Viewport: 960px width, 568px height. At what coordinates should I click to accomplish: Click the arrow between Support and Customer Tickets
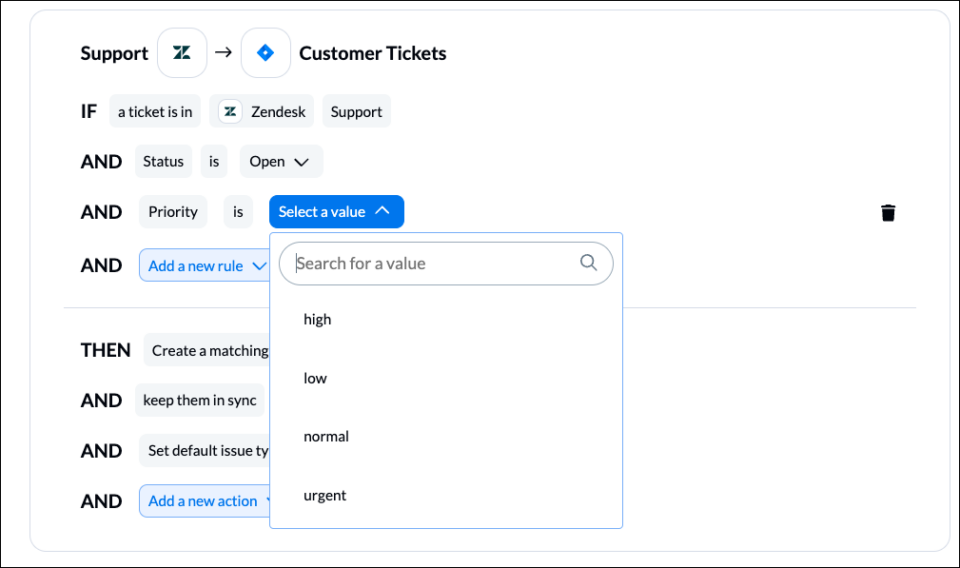[223, 53]
